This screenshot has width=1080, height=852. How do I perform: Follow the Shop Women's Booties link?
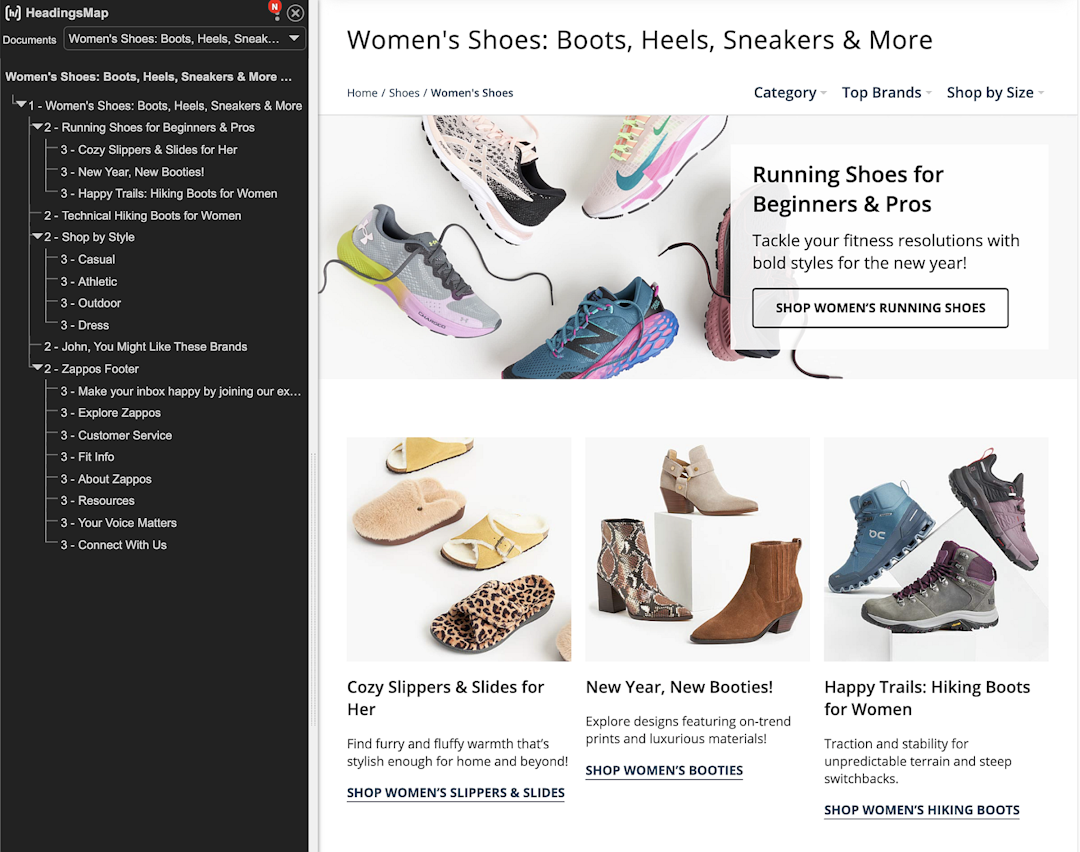coord(664,771)
